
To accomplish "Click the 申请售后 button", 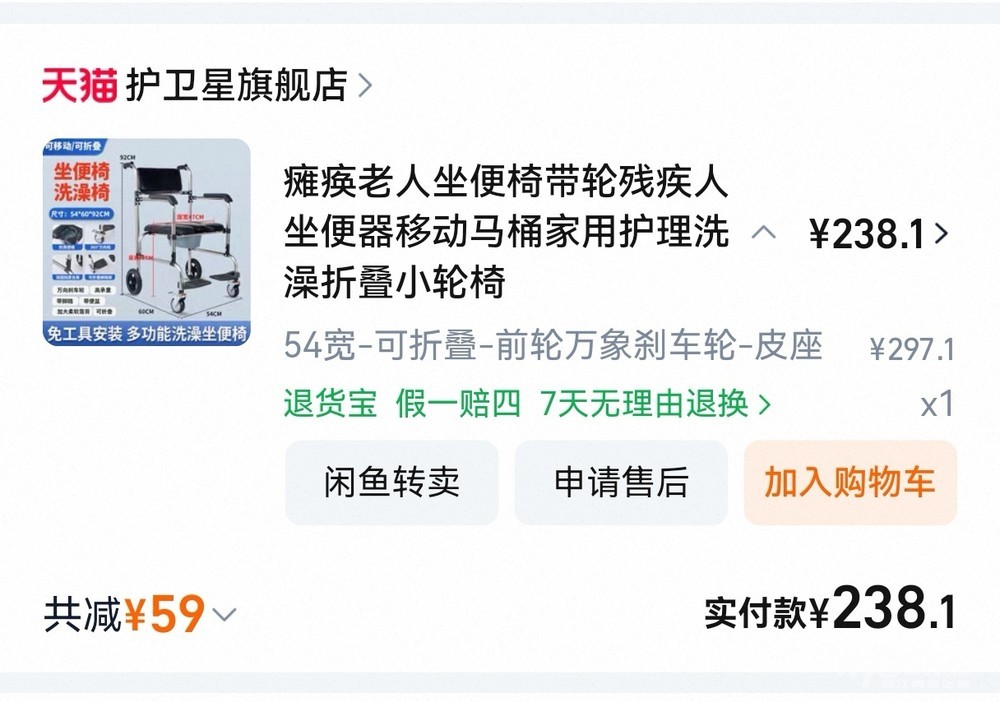I will [x=621, y=483].
